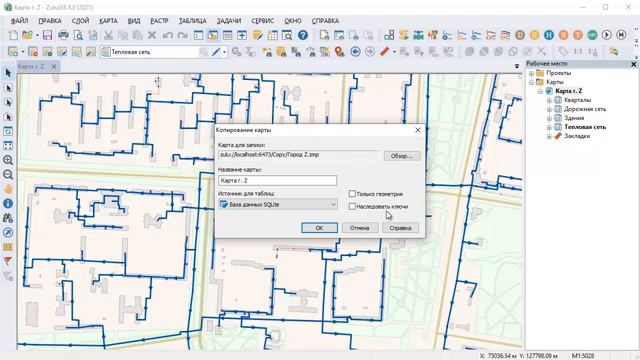Click the Undo arrow icon
The width and height of the screenshot is (640, 360).
167,35
